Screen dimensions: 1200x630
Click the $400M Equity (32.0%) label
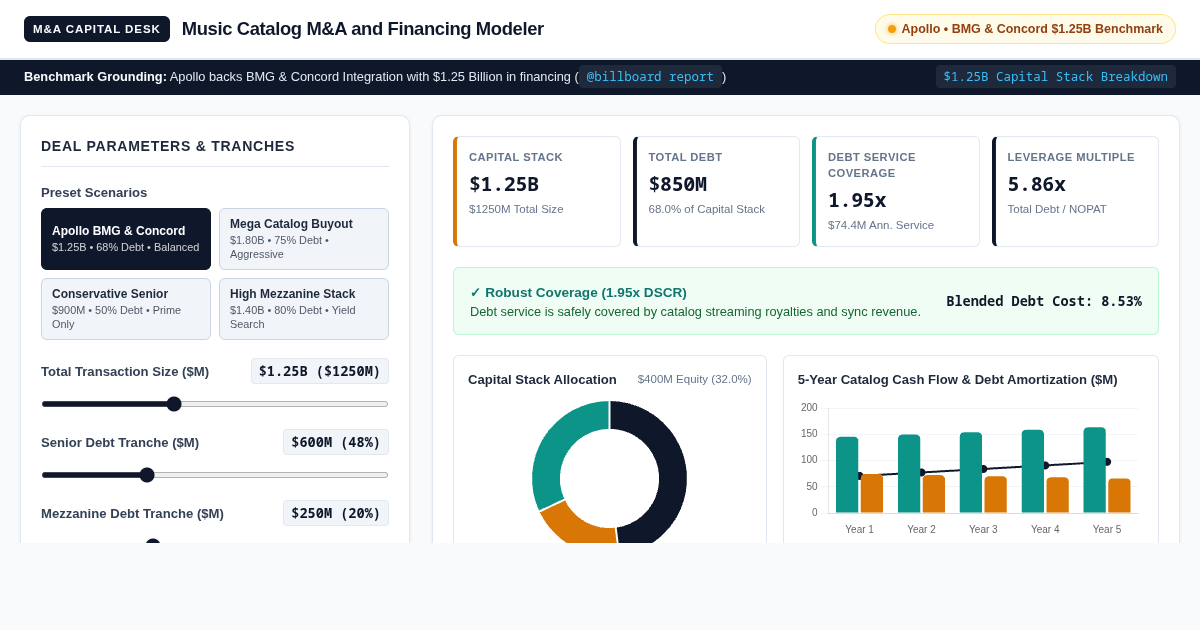click(x=695, y=379)
